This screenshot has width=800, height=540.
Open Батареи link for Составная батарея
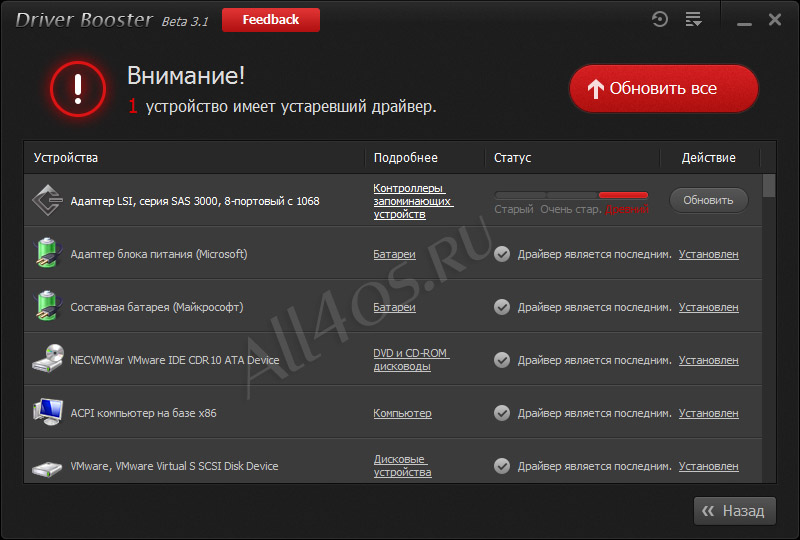394,307
